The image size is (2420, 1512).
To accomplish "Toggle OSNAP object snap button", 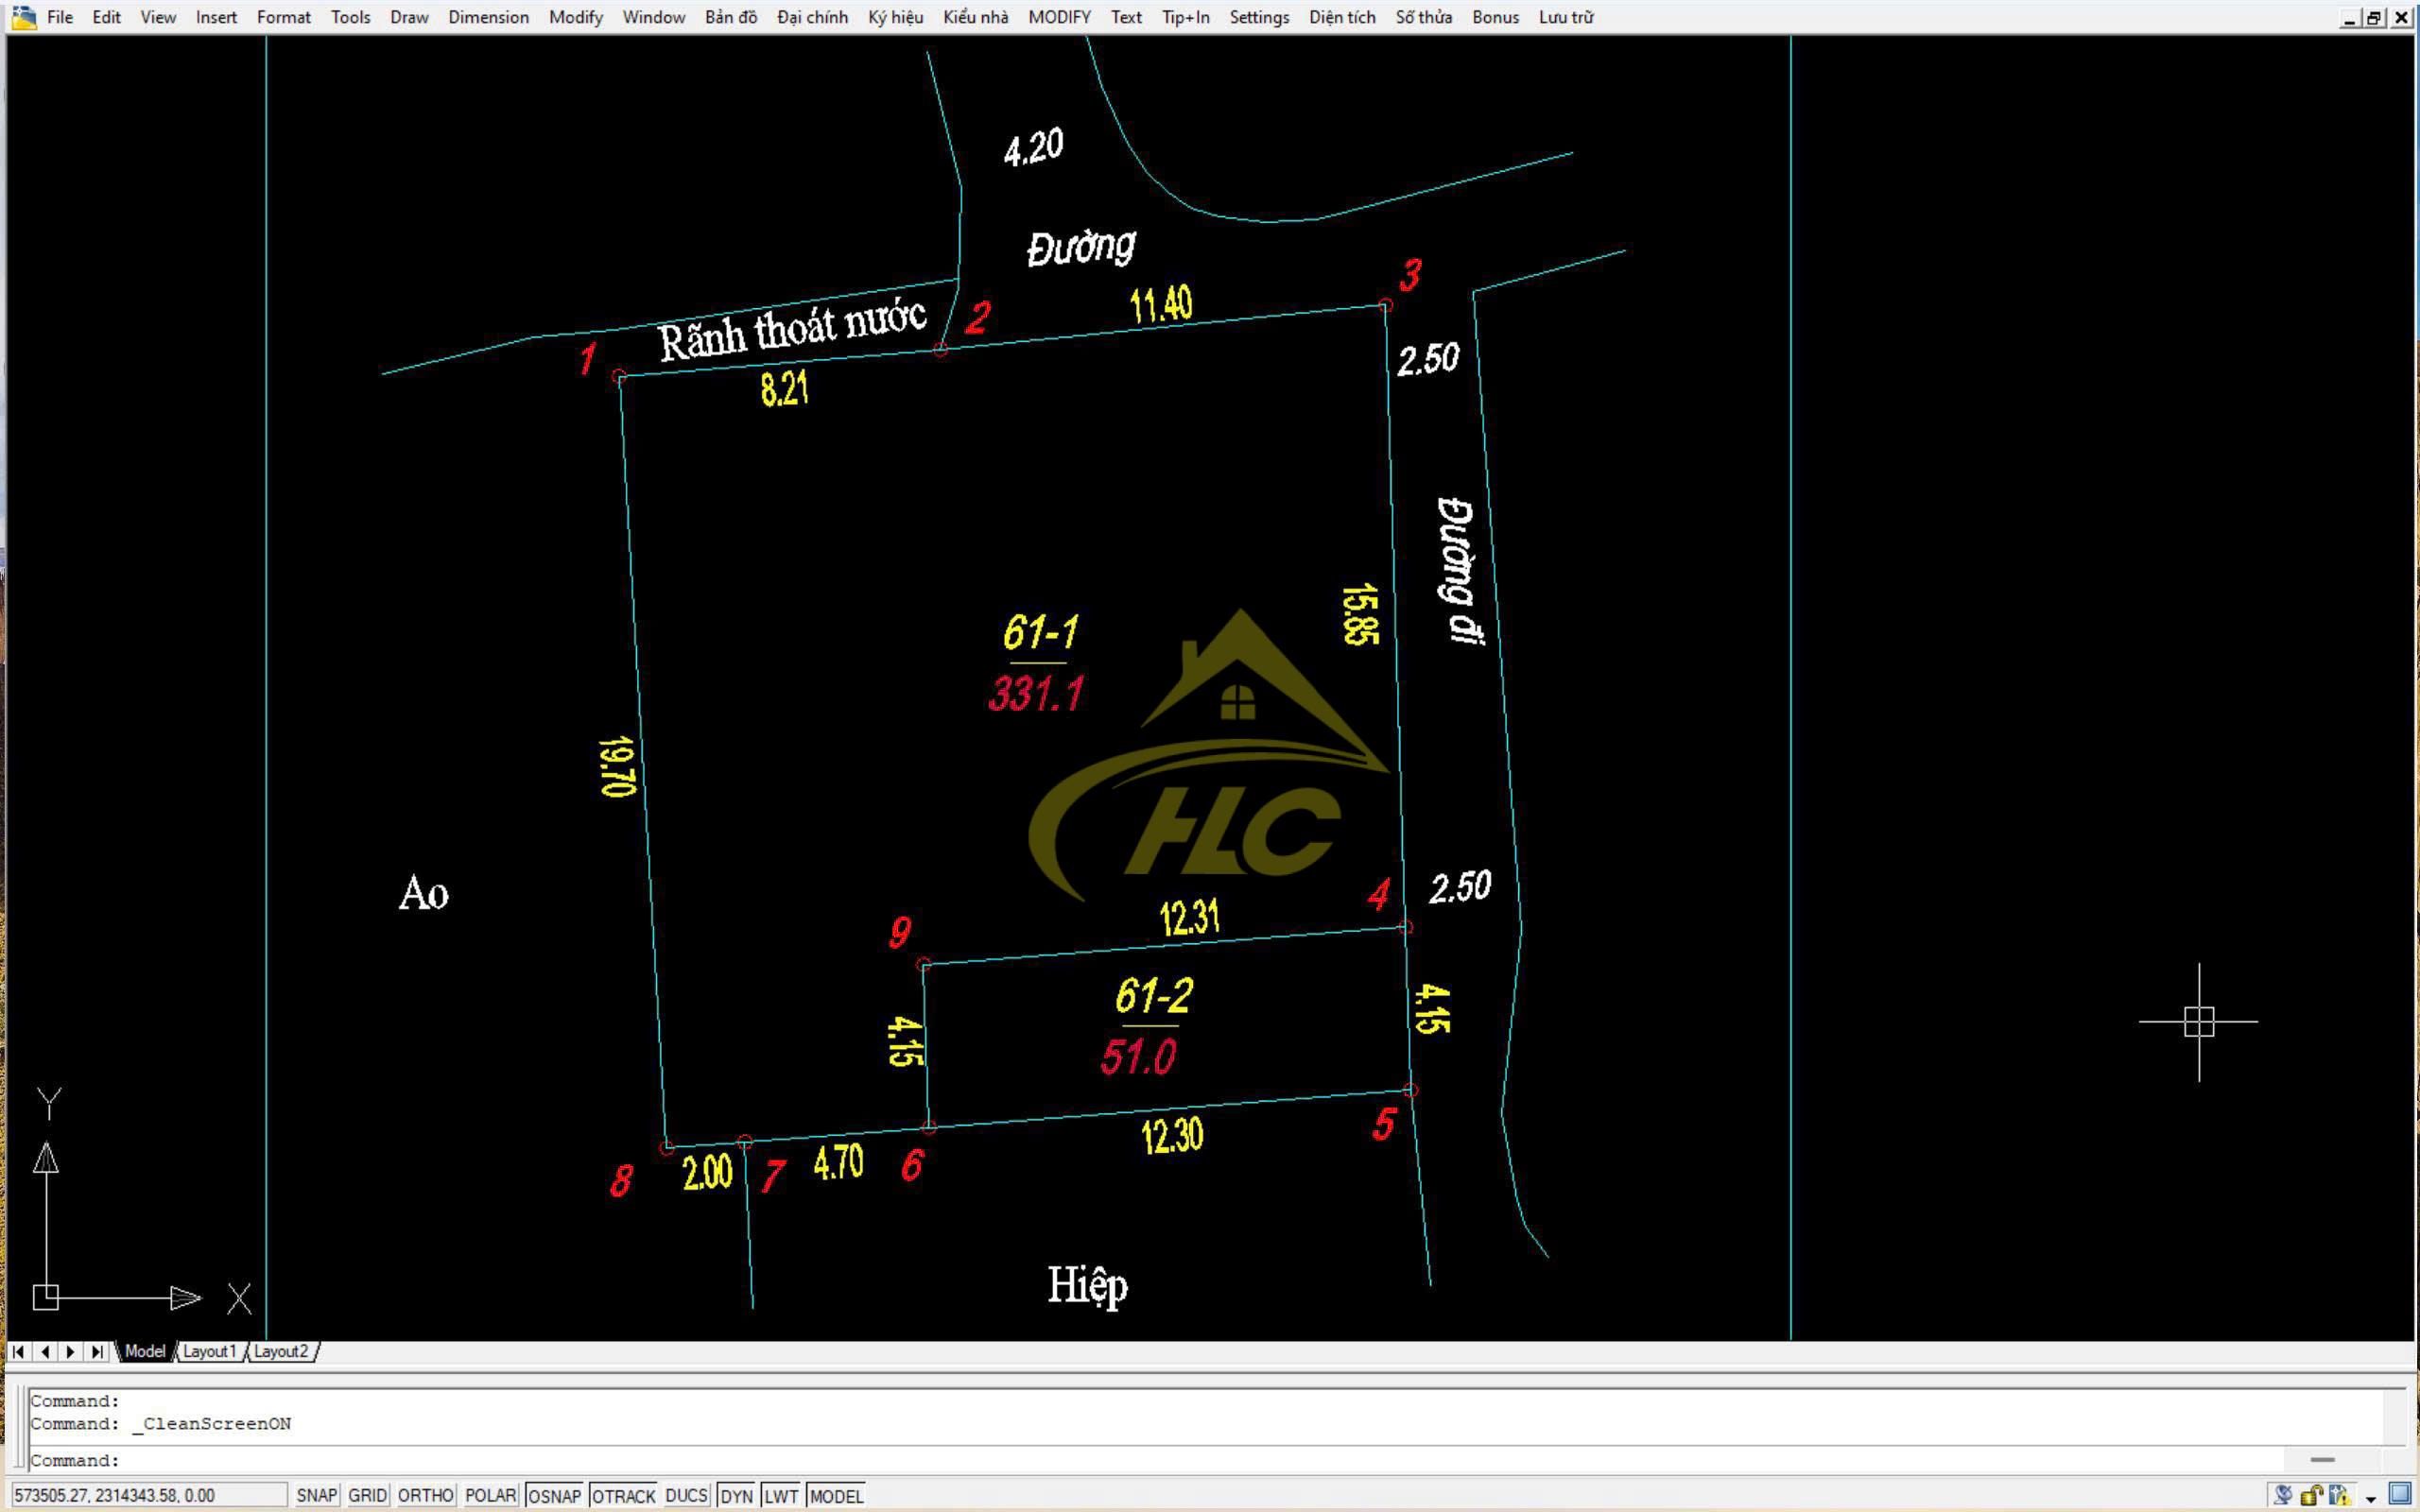I will tap(554, 1495).
